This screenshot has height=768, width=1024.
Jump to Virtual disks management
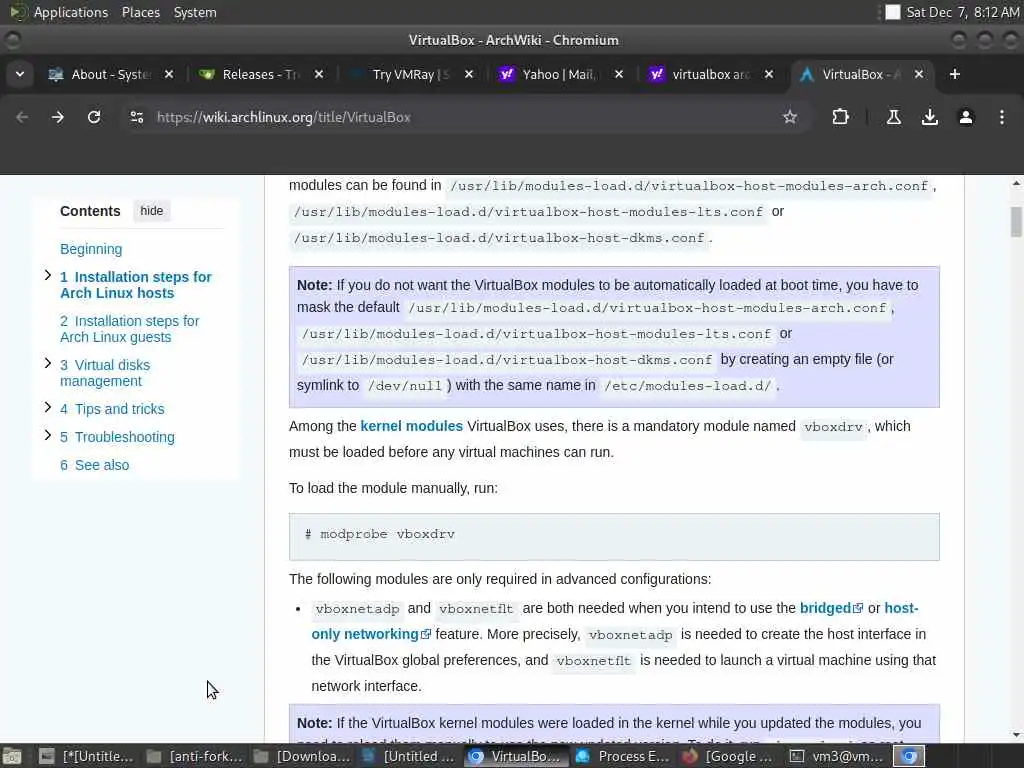pyautogui.click(x=104, y=373)
